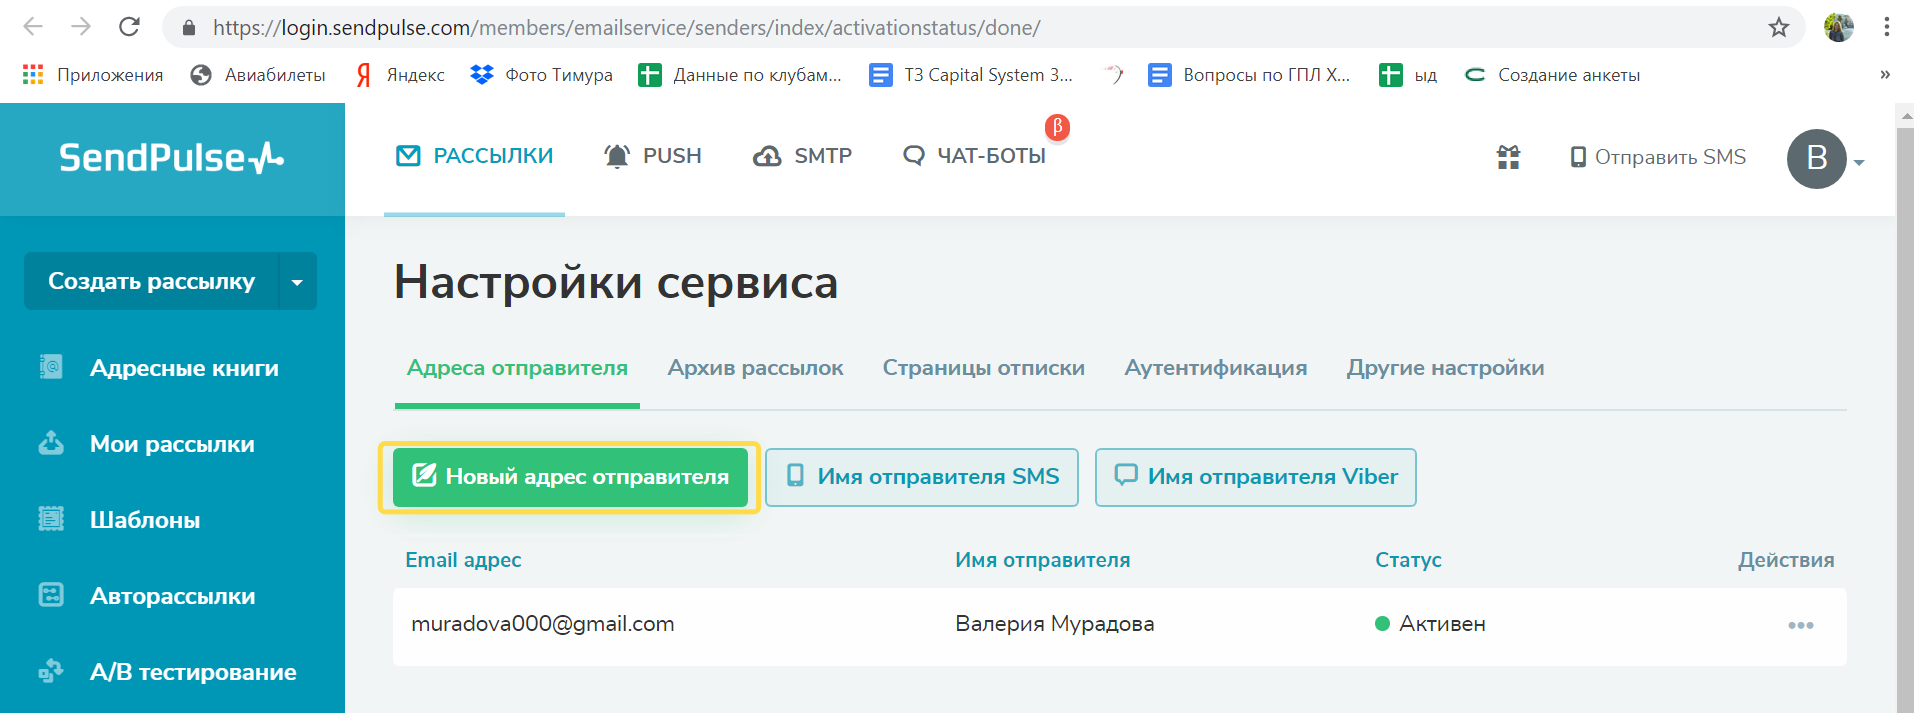Click the Валерия Мурадова sender name

pyautogui.click(x=1054, y=624)
